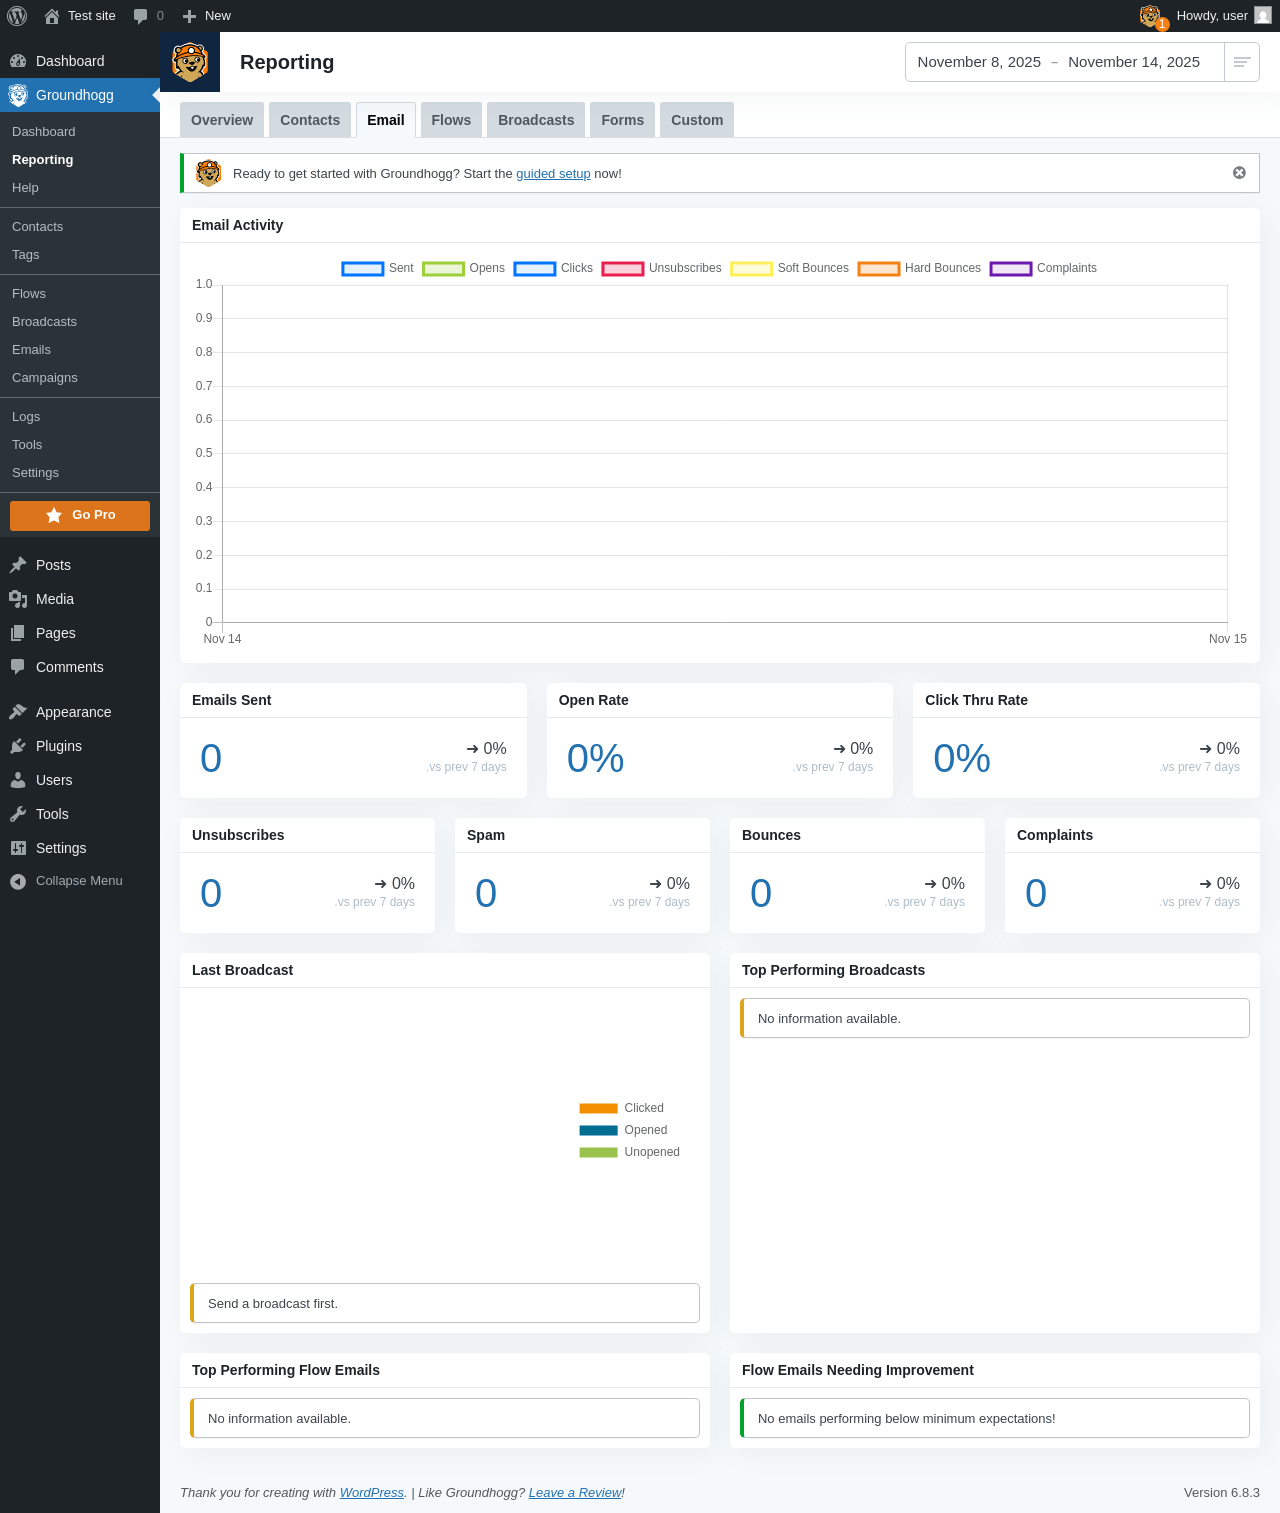Switch to the Broadcasts reporting tab
The image size is (1280, 1513).
coord(536,120)
